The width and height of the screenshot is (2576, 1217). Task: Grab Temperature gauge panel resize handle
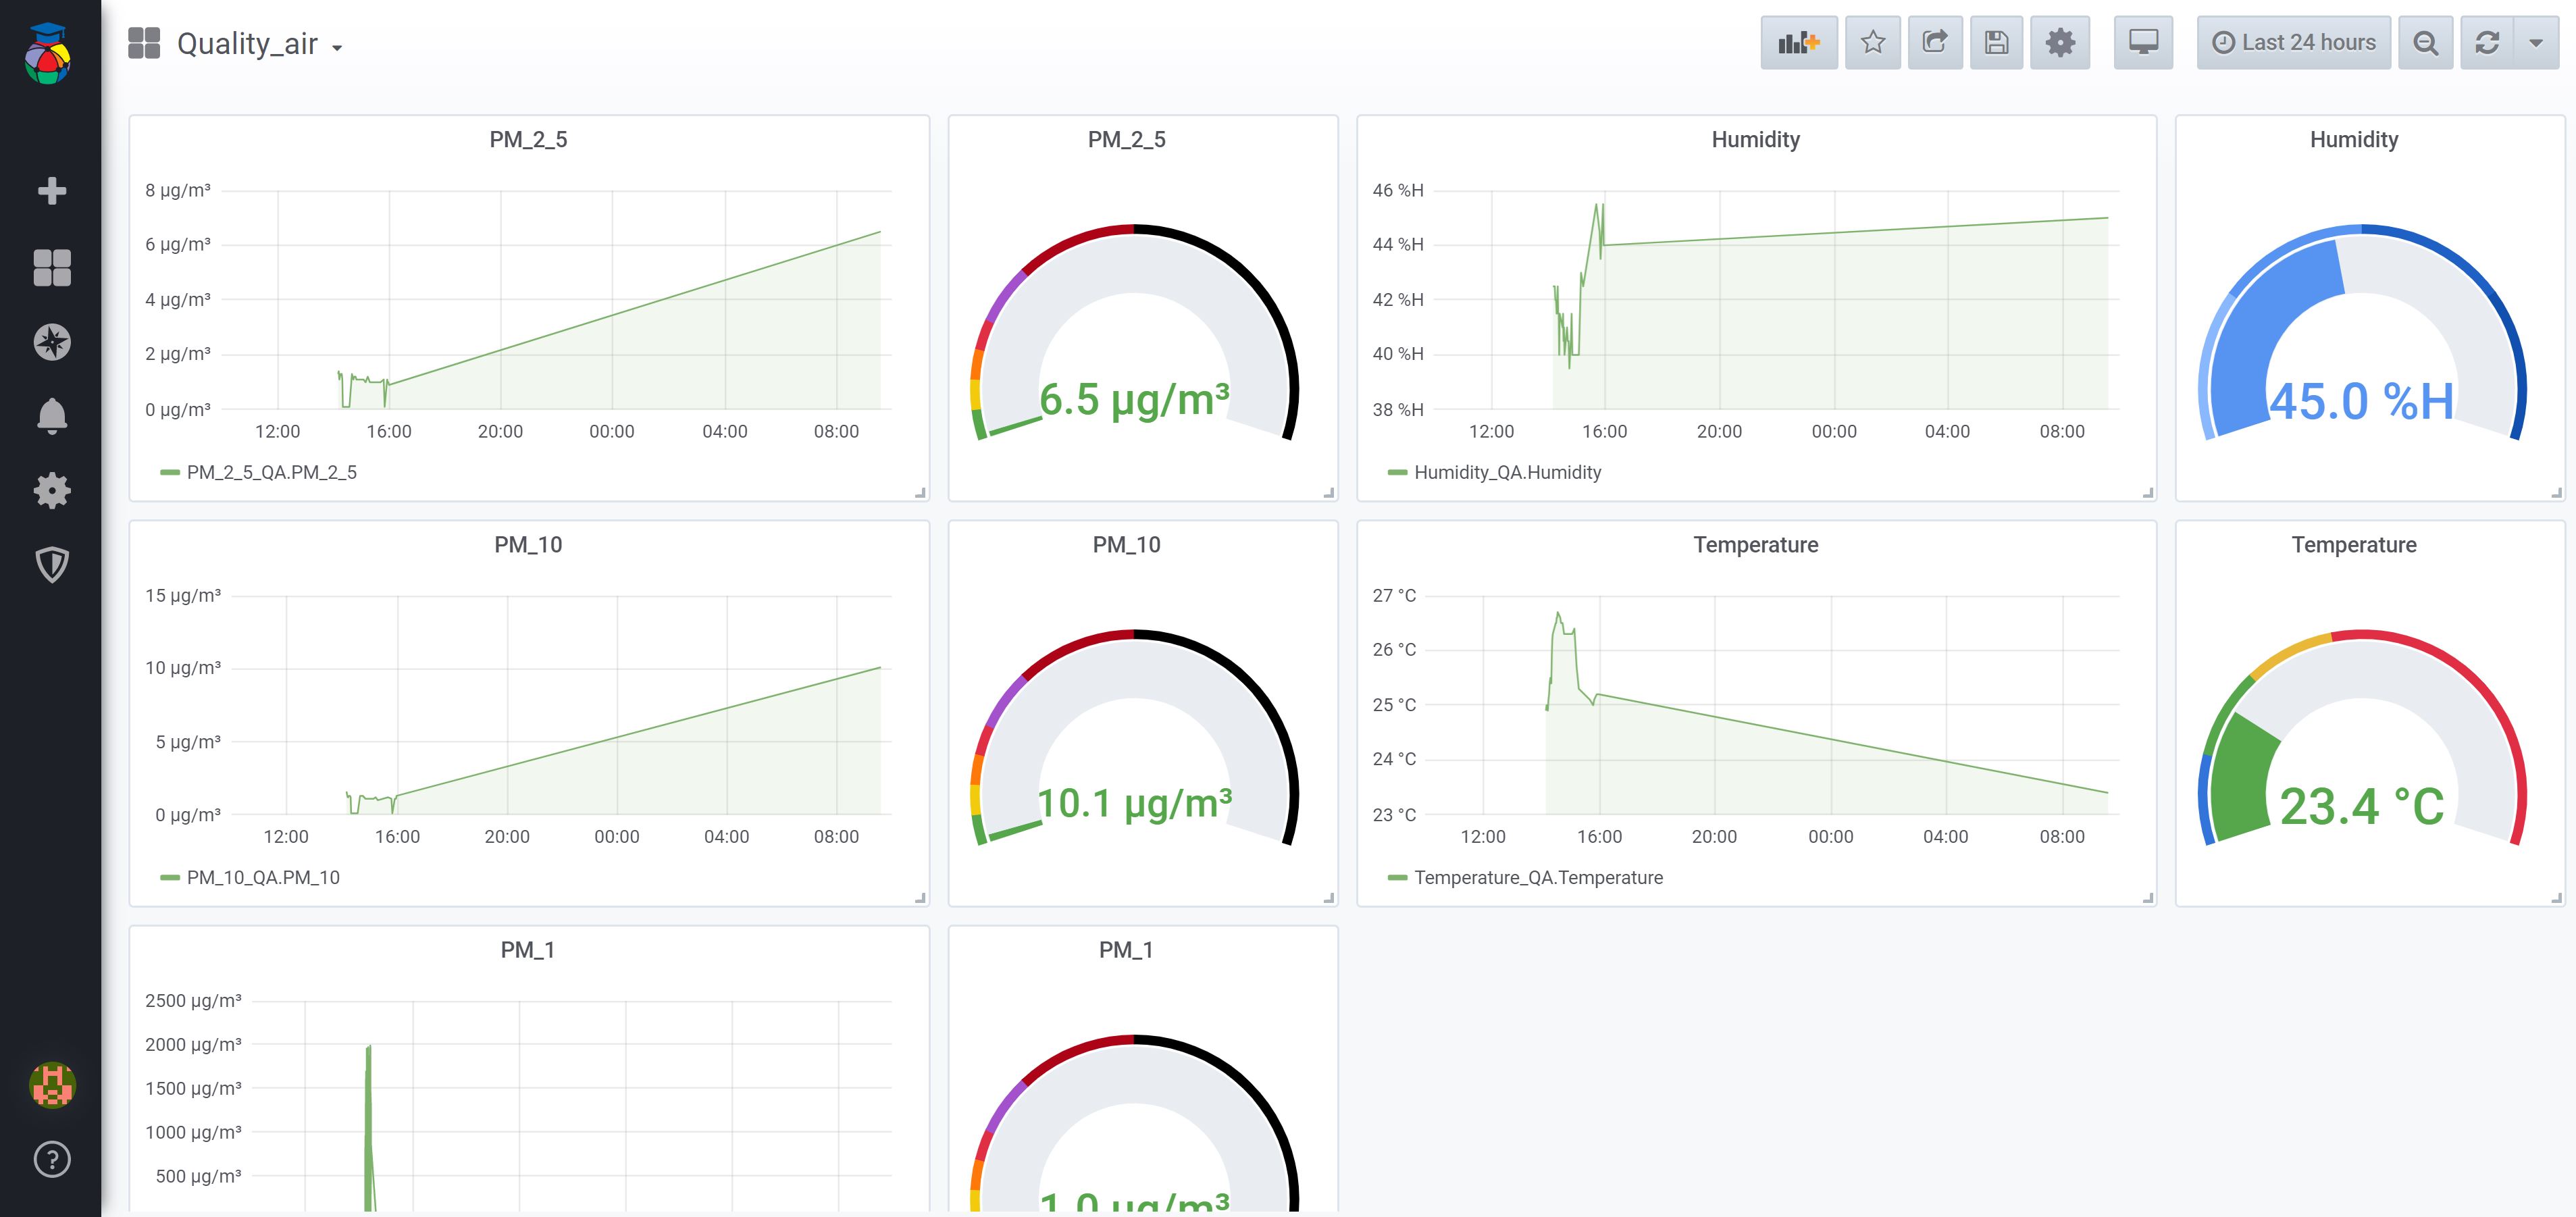point(2557,897)
